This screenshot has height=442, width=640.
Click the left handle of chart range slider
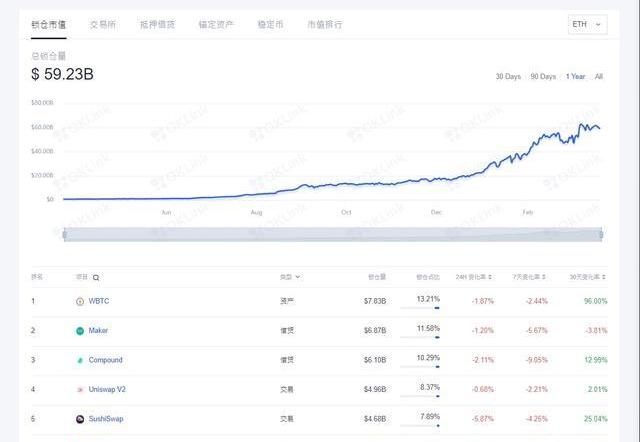tap(64, 234)
